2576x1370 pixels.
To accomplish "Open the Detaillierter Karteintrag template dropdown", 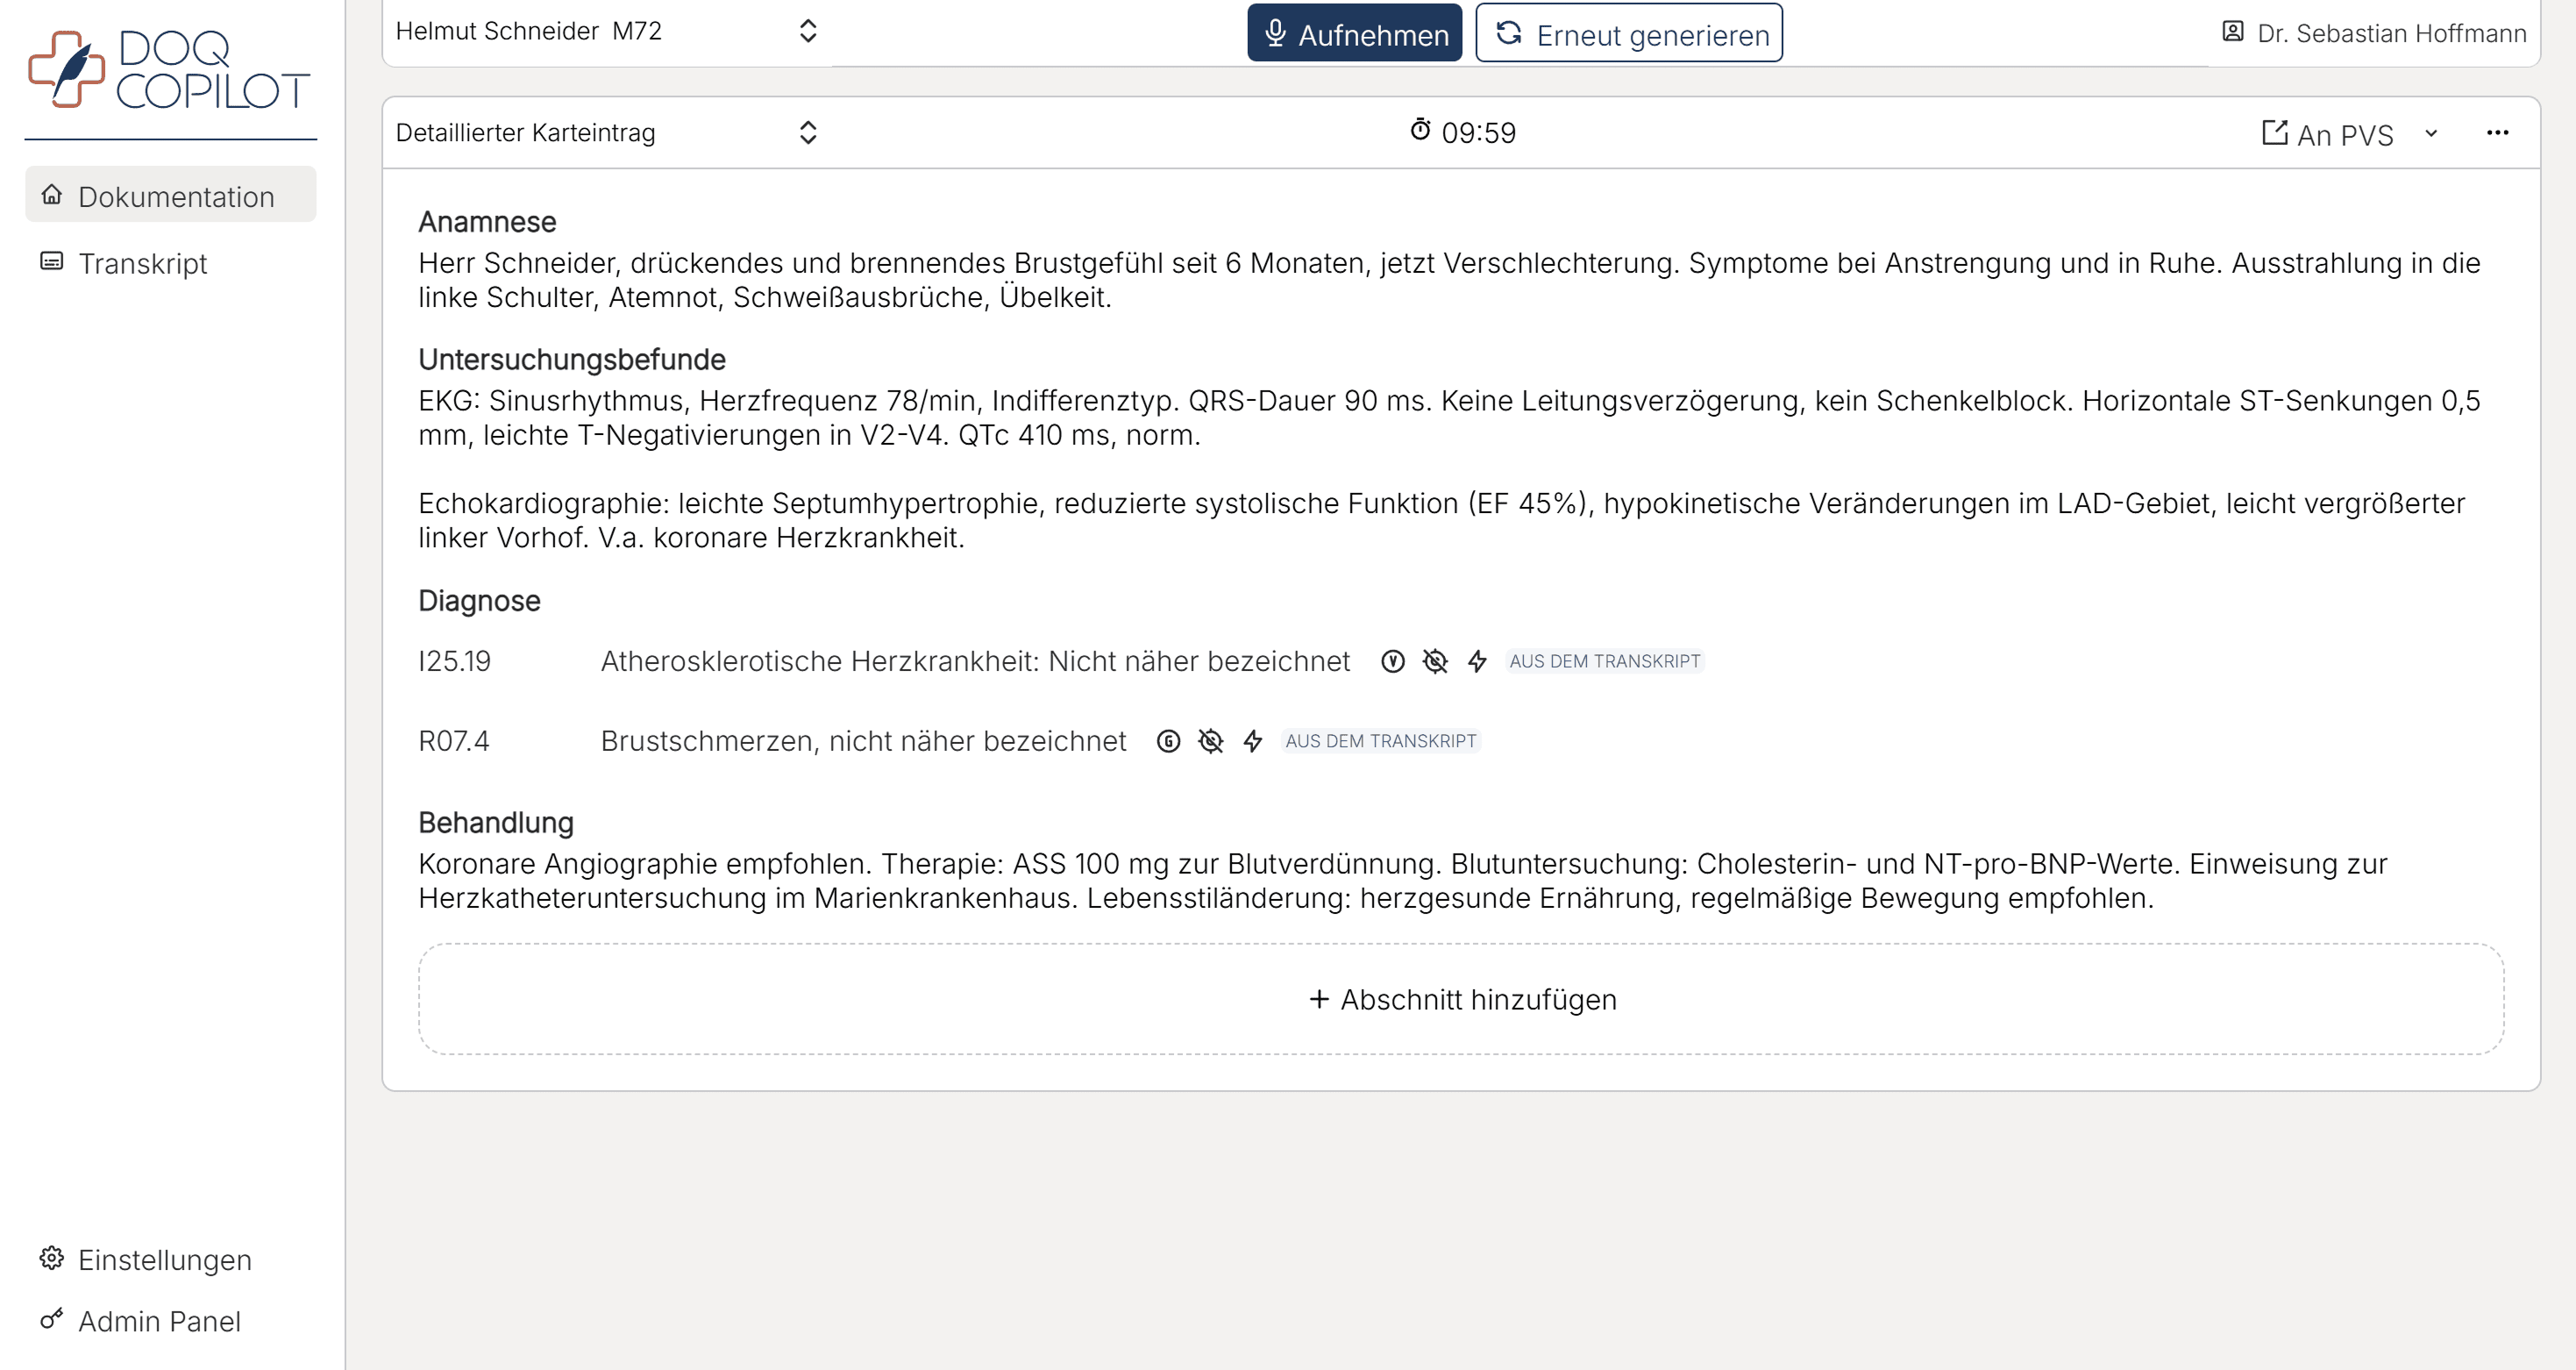I will point(606,133).
